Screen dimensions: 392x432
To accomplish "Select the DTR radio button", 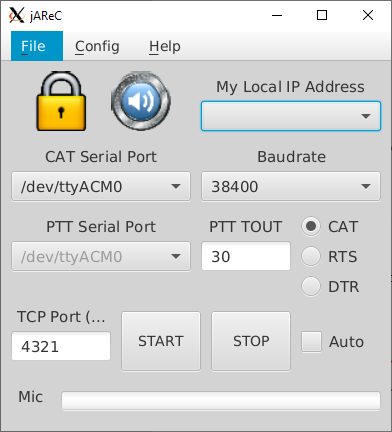I will click(311, 286).
